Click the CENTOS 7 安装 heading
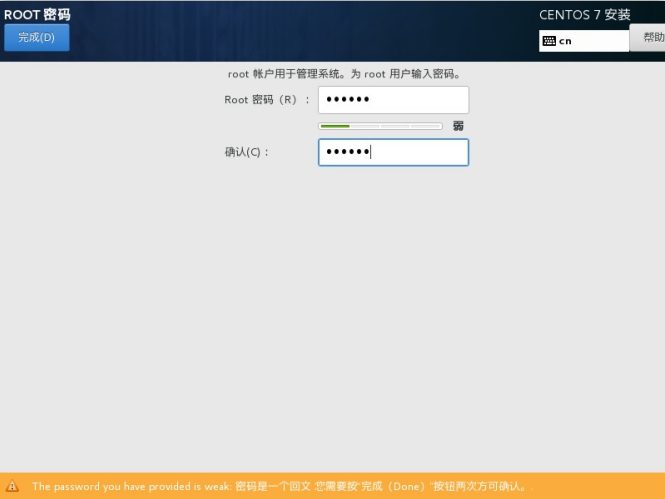The width and height of the screenshot is (665, 499). tap(584, 15)
